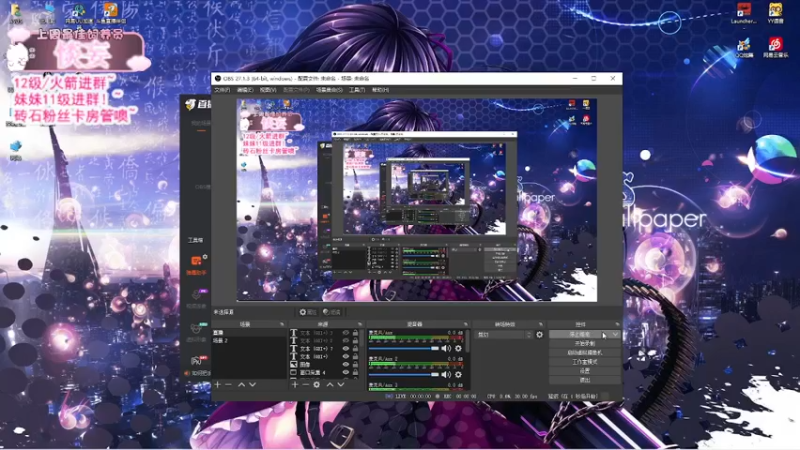Viewport: 800px width, 450px height.
Task: Click the 停止推流 button
Action: tap(580, 335)
